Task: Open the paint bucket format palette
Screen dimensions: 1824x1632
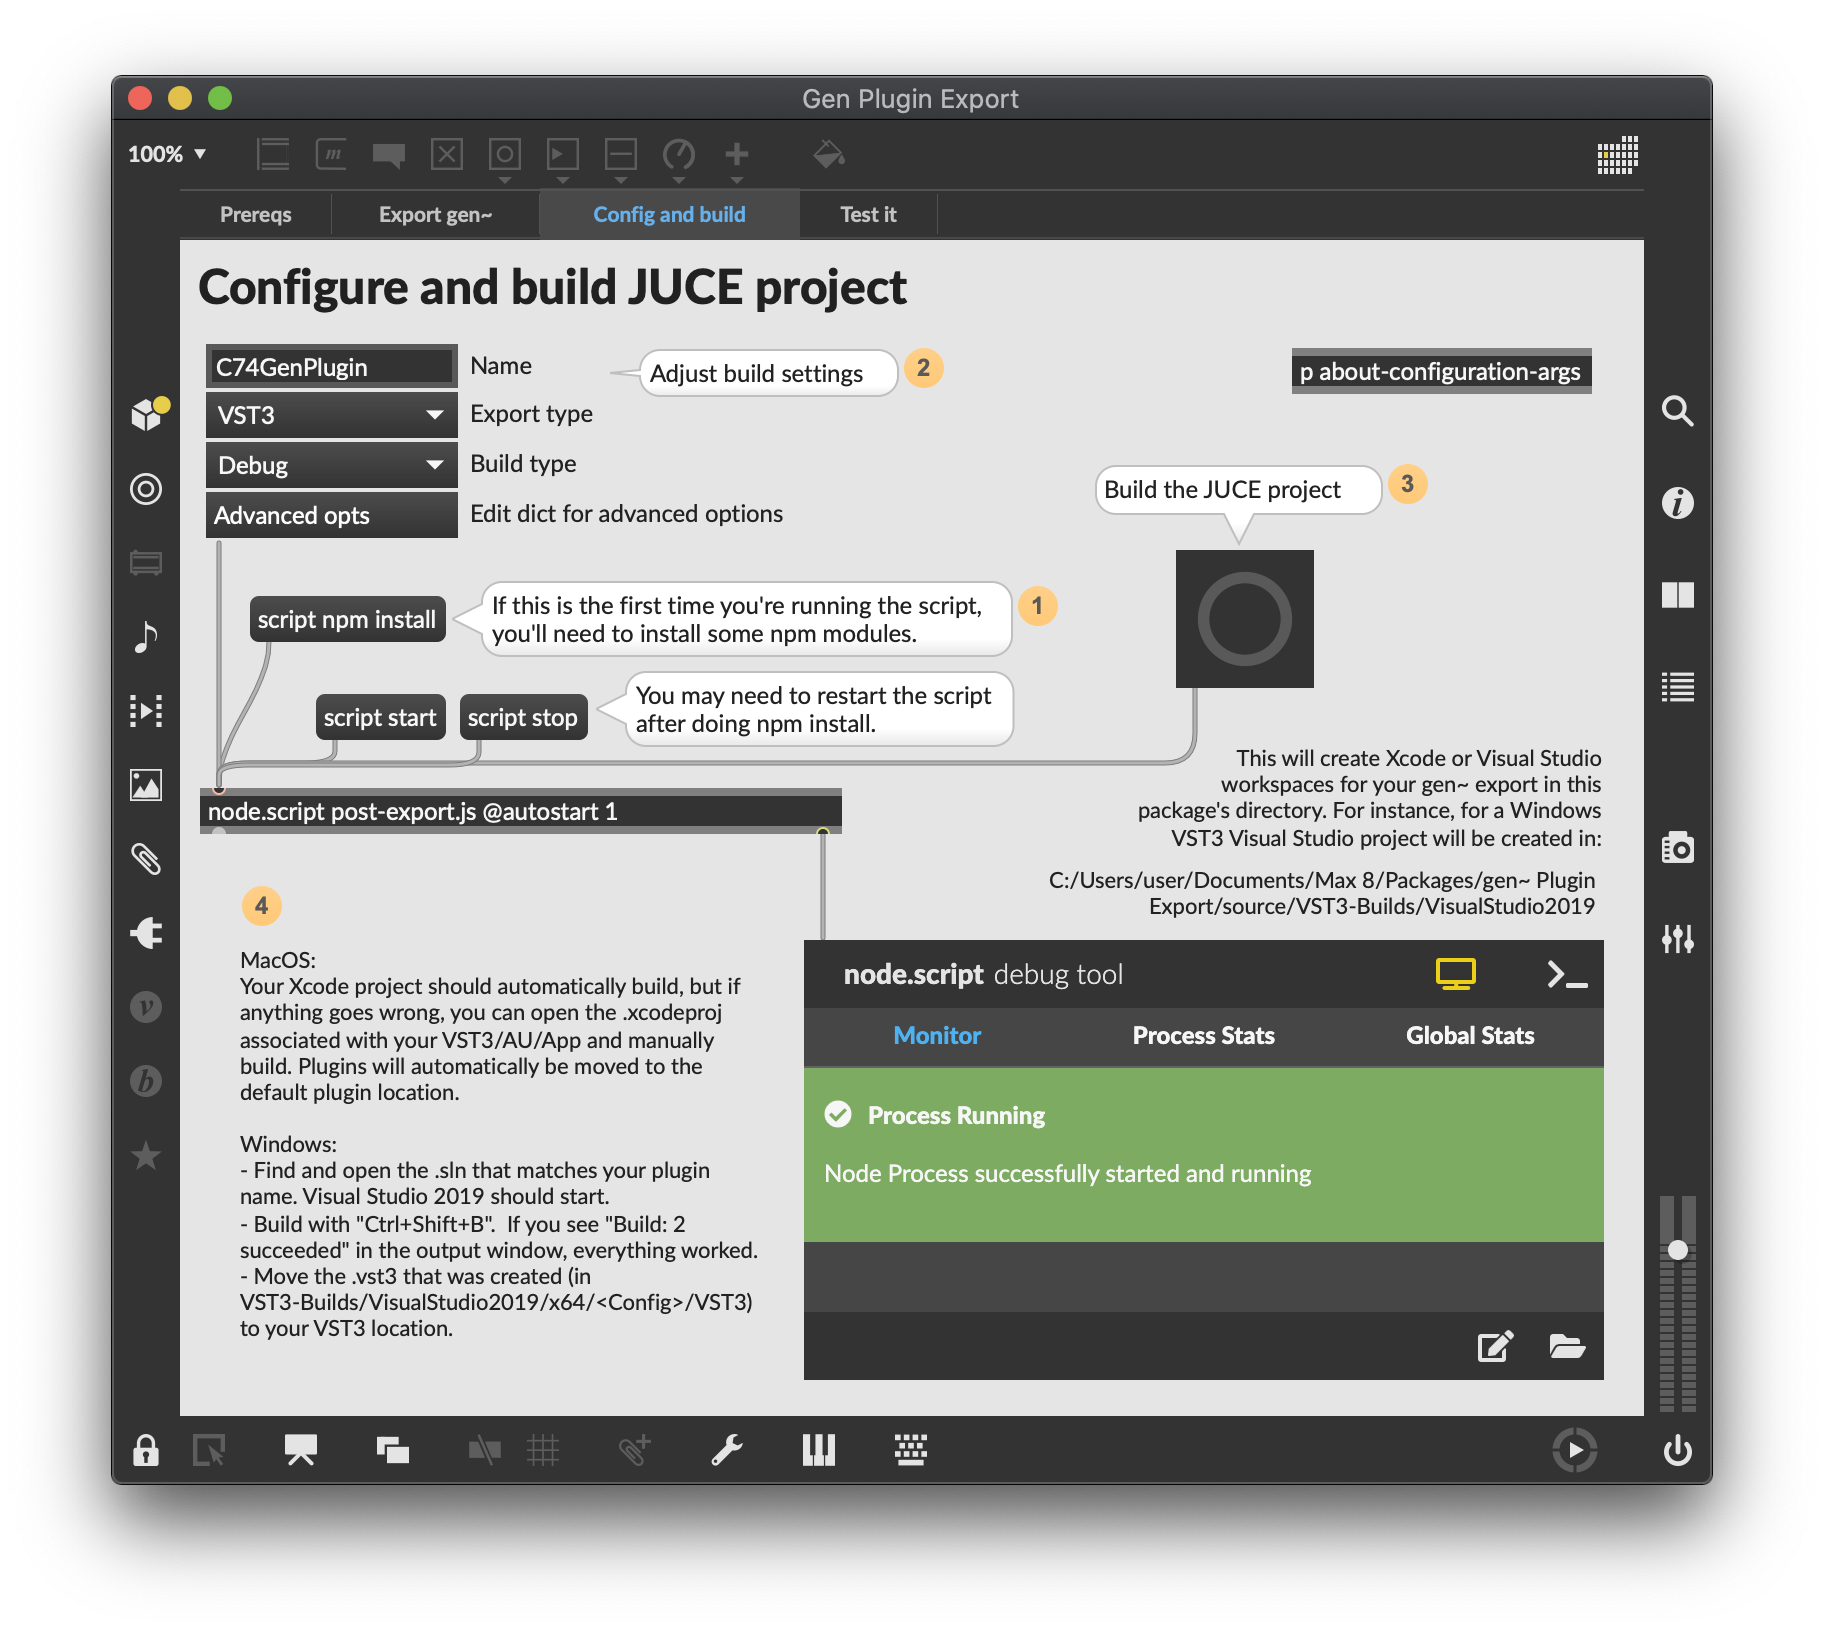Action: tap(829, 154)
